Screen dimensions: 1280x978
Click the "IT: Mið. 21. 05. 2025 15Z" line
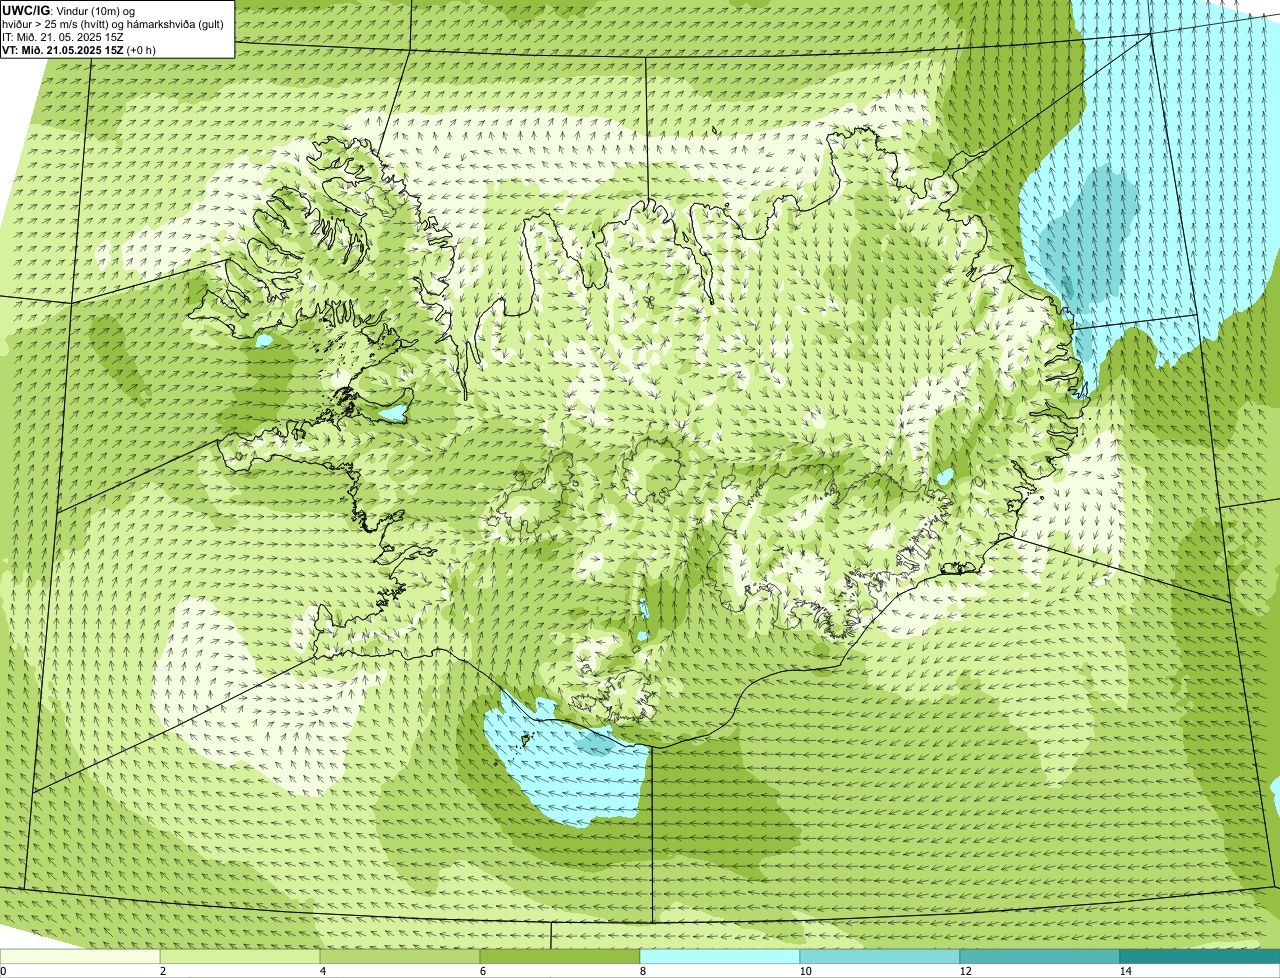pos(63,37)
